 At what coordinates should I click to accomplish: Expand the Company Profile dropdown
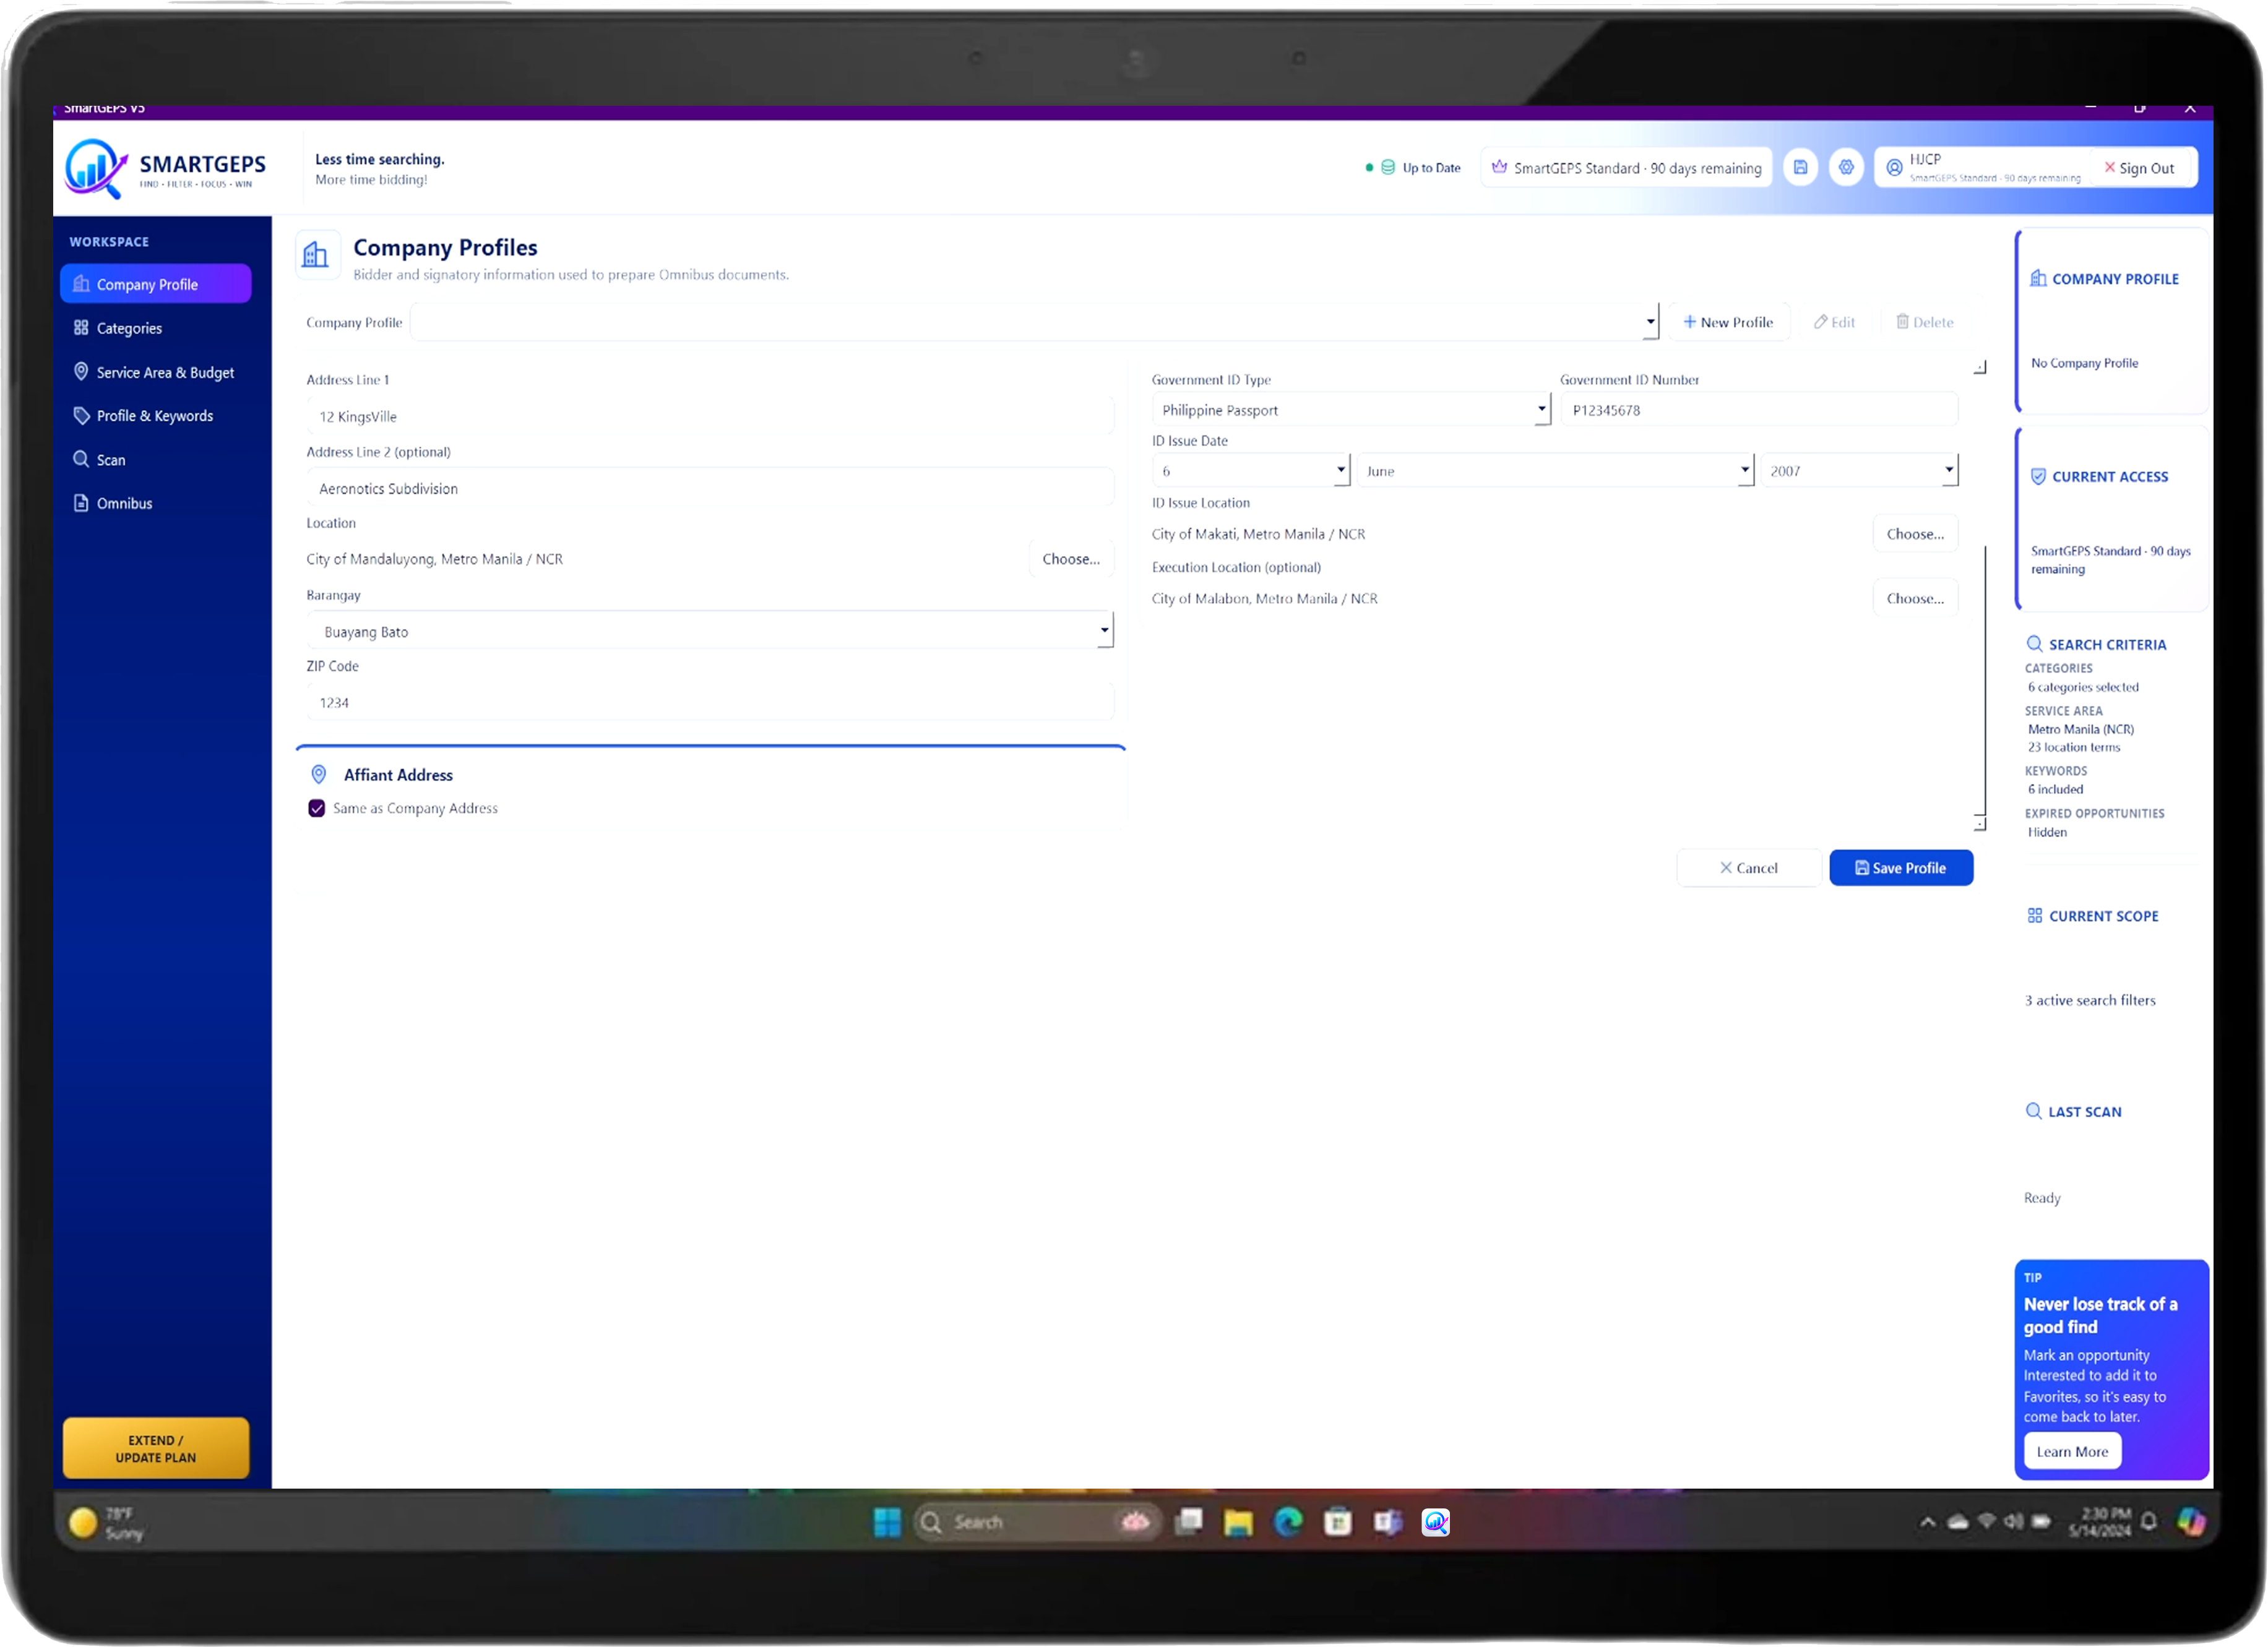(1035, 322)
